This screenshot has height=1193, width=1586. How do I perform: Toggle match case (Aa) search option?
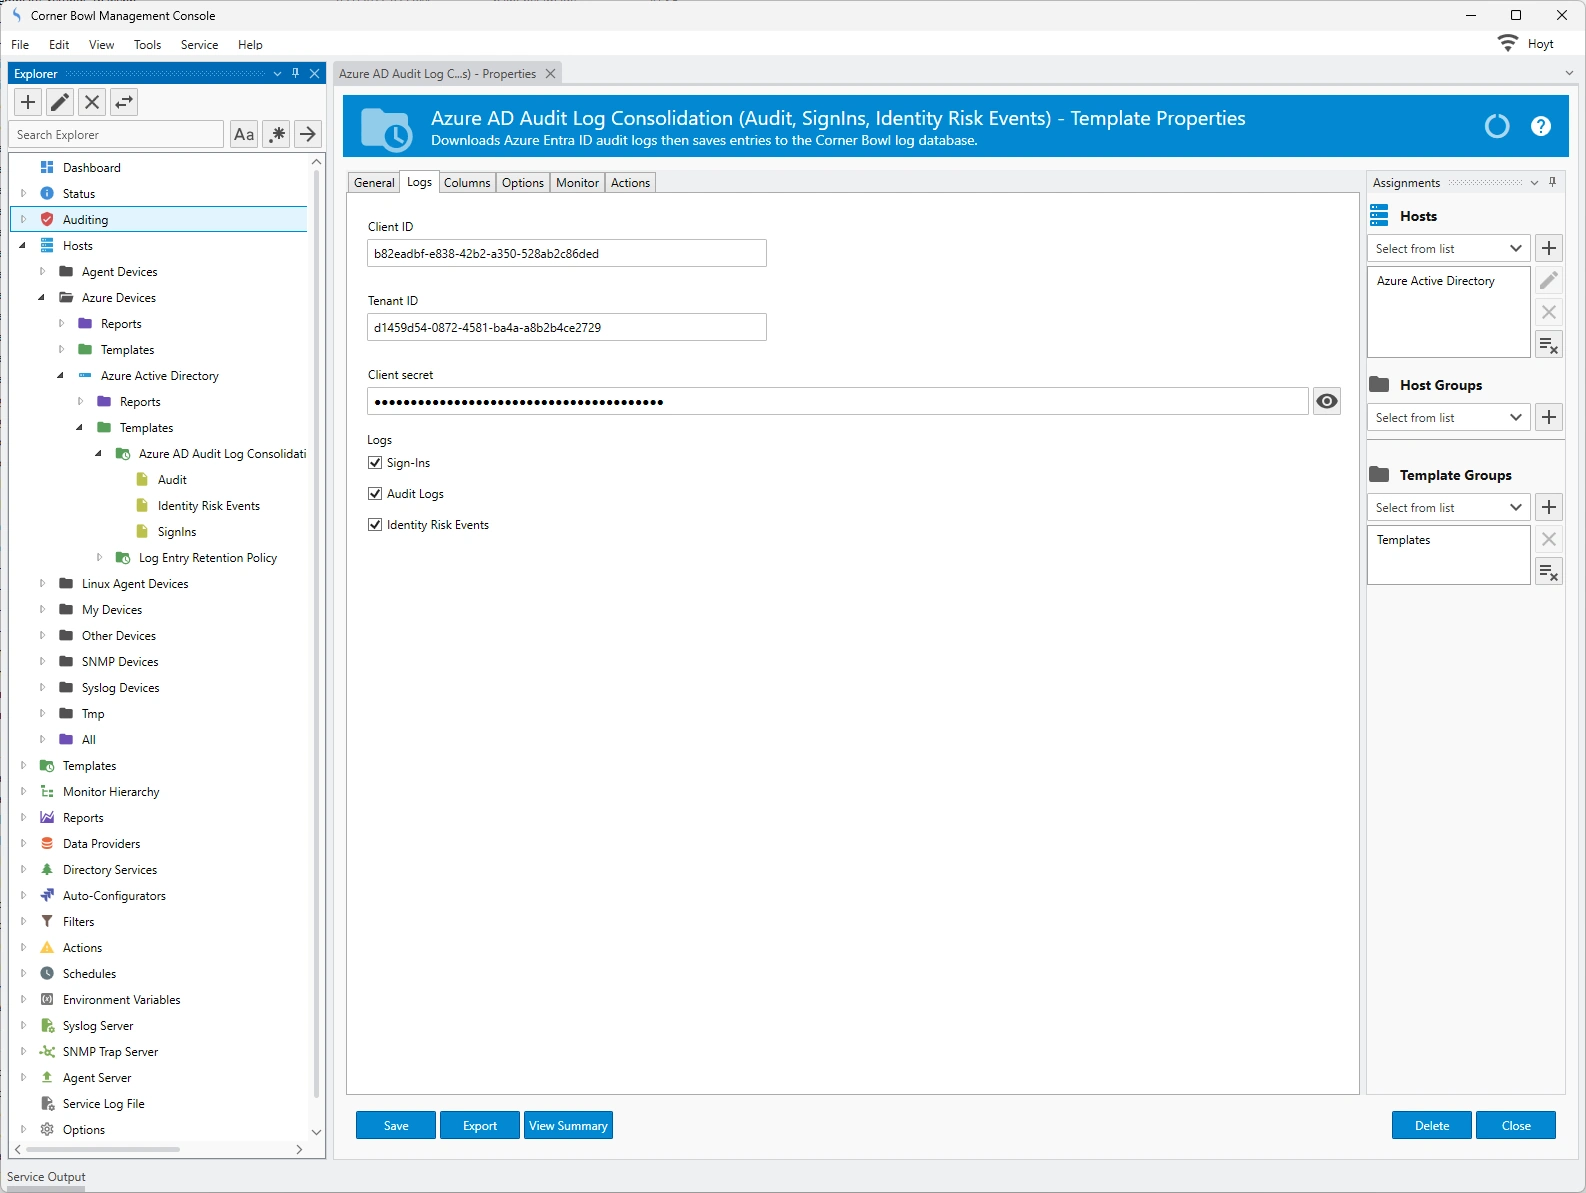tap(244, 134)
